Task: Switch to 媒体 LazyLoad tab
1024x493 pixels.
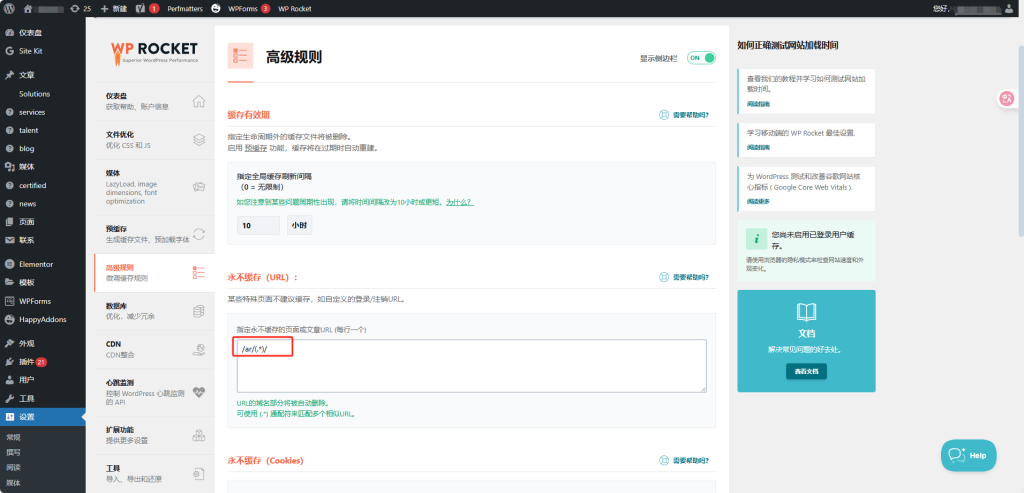Action: click(154, 187)
